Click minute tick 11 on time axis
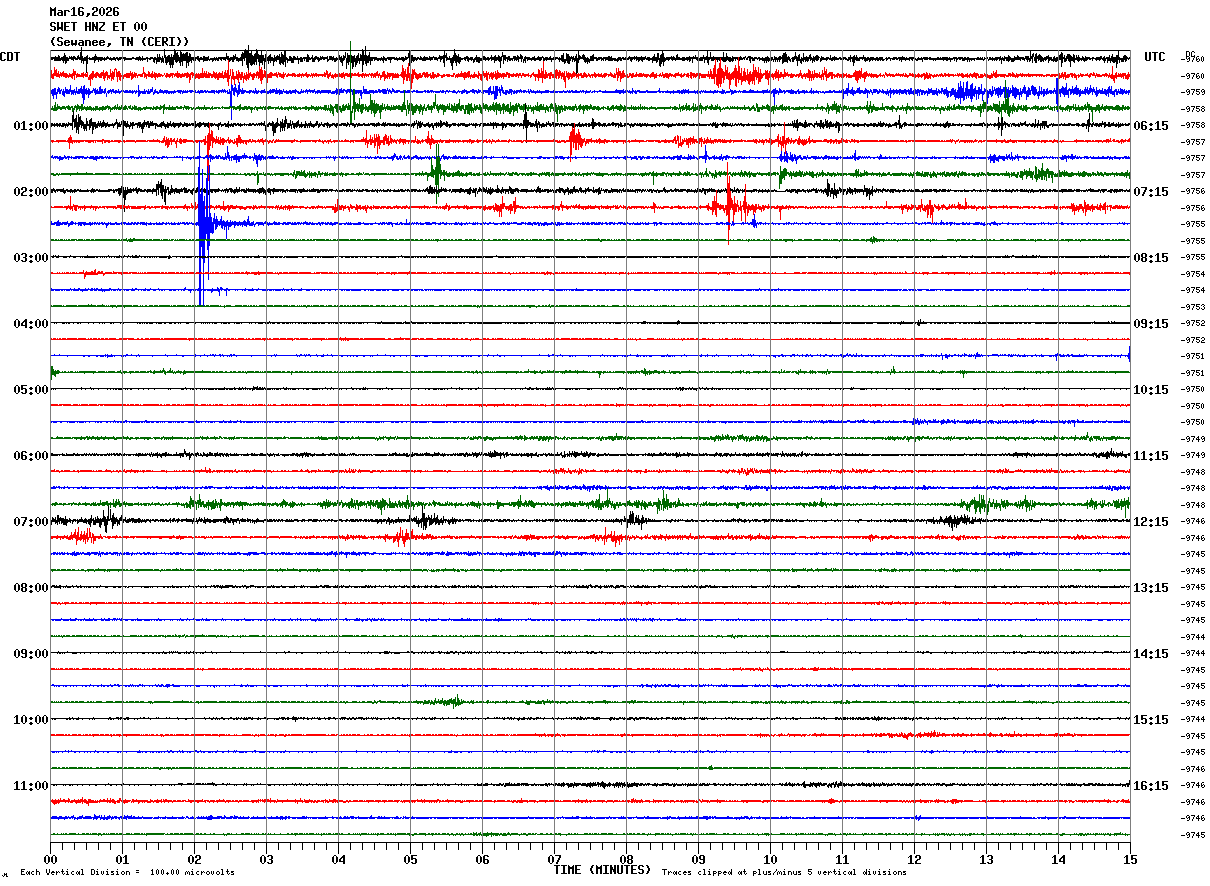1210x886 pixels. [842, 860]
